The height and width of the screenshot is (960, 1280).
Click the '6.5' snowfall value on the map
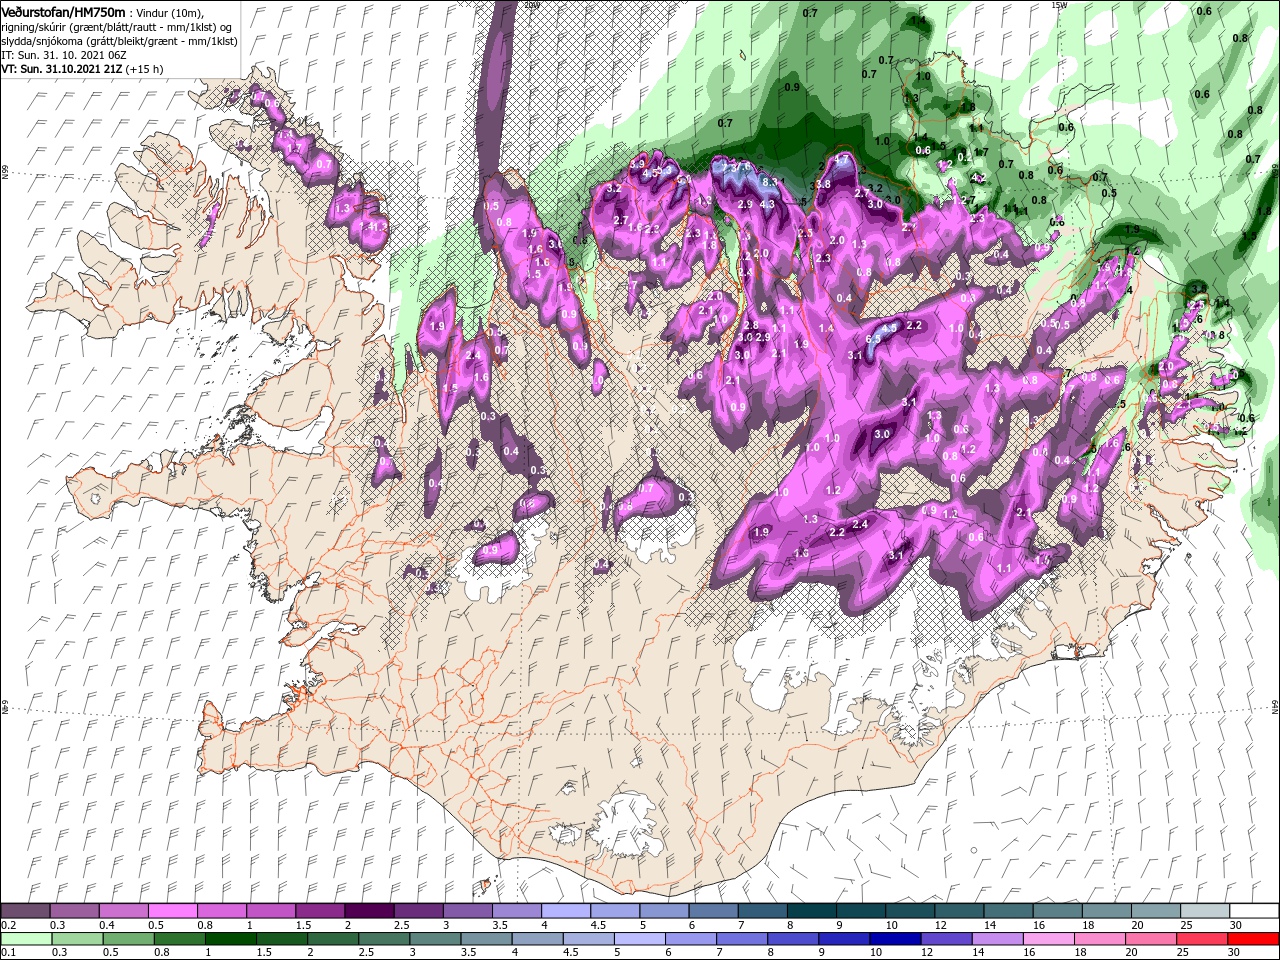pos(873,339)
